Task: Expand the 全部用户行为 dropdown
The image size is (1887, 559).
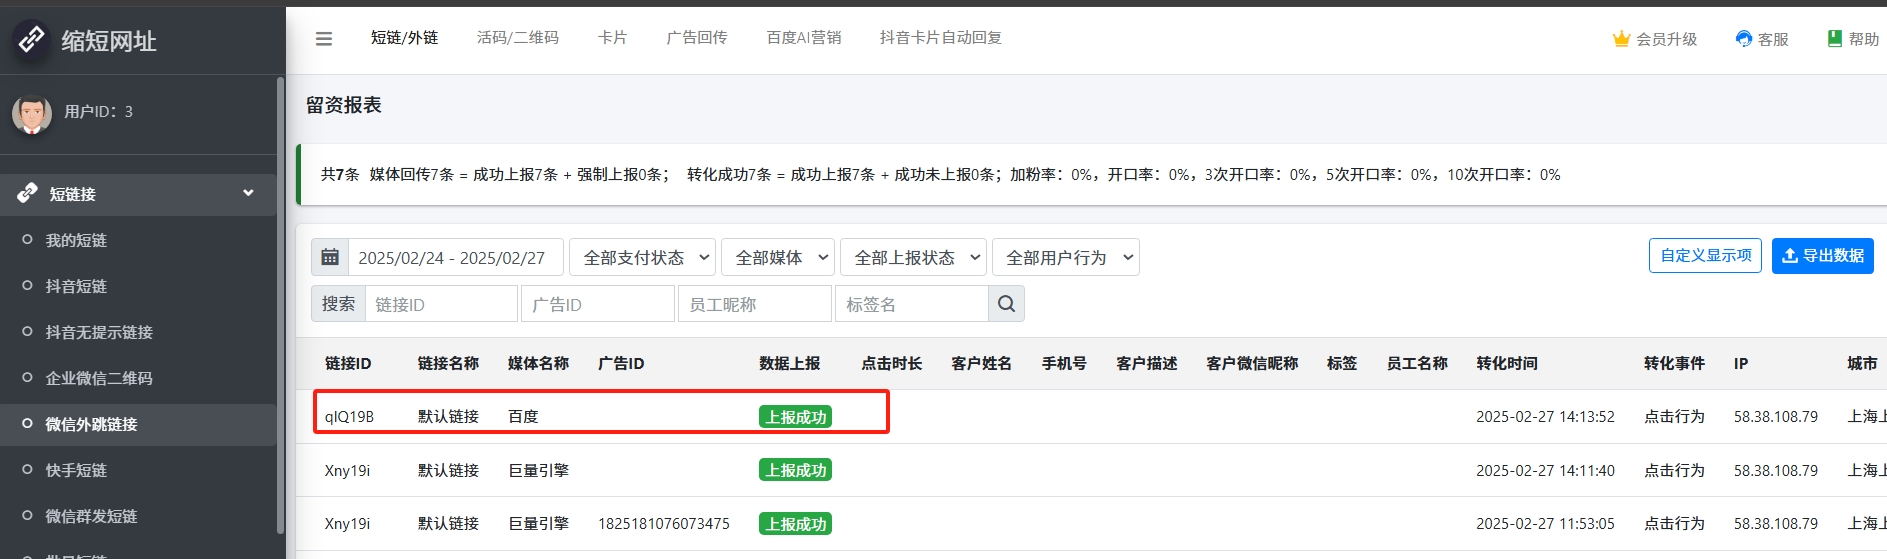Action: click(x=1065, y=258)
